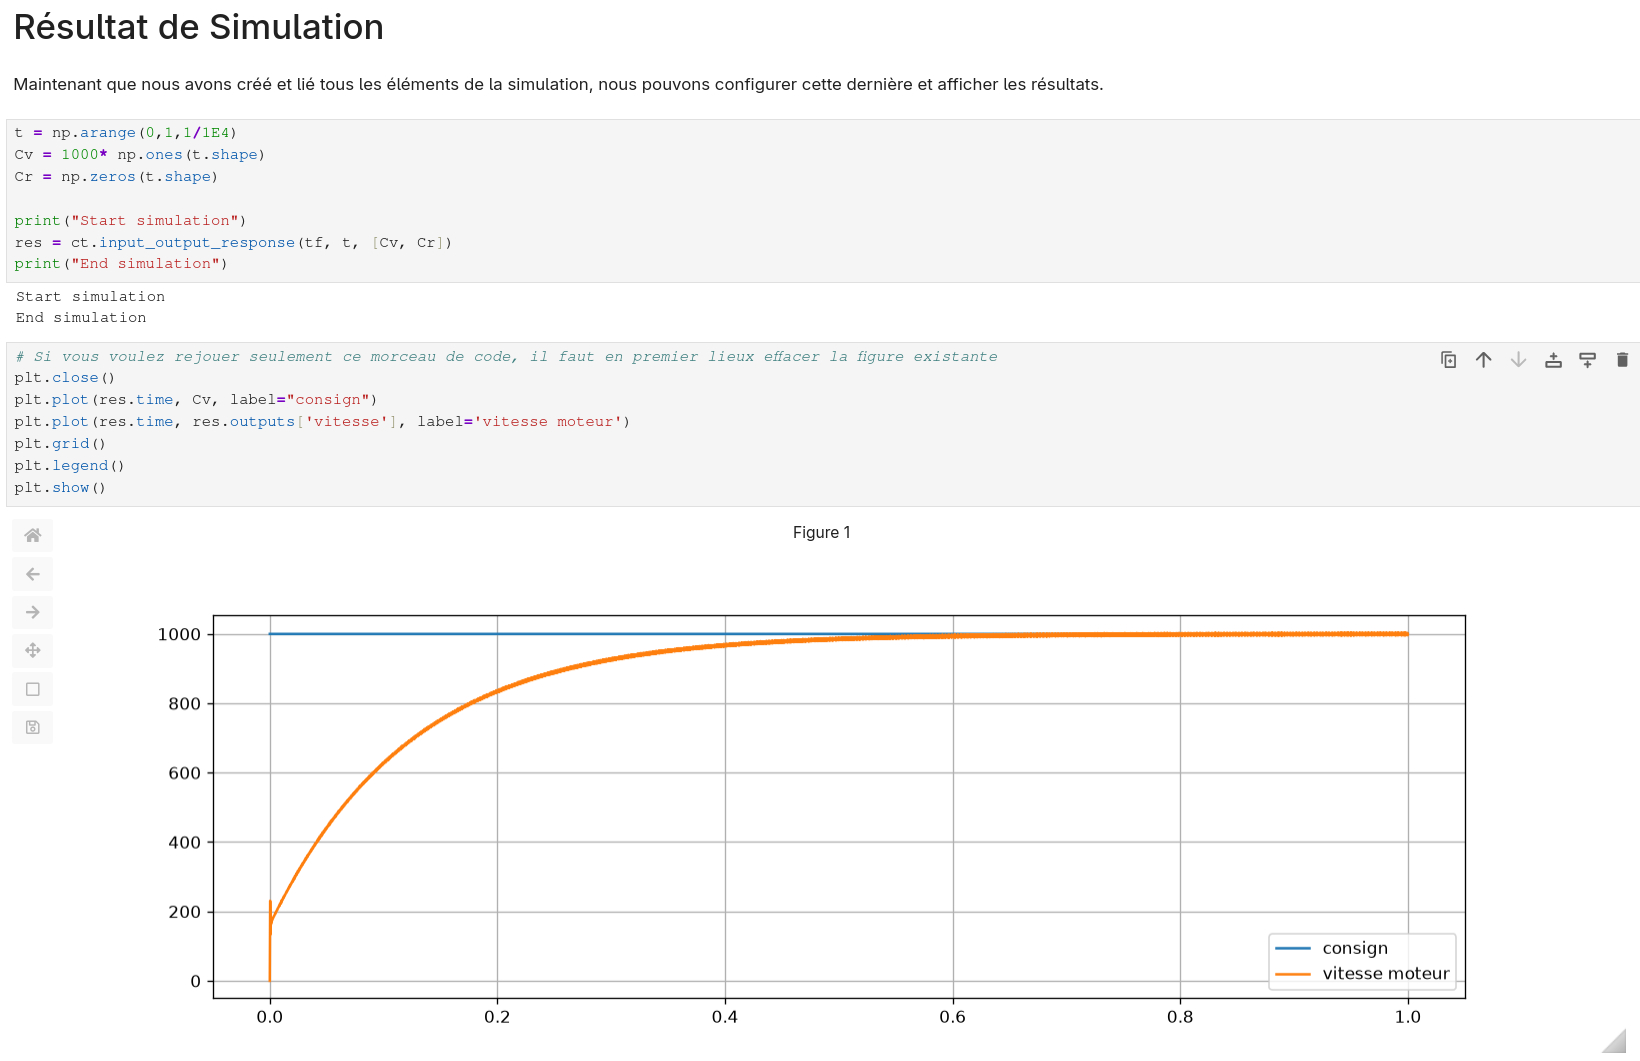This screenshot has height=1061, width=1640.
Task: Duplicate the cell with copy icon
Action: pyautogui.click(x=1448, y=360)
